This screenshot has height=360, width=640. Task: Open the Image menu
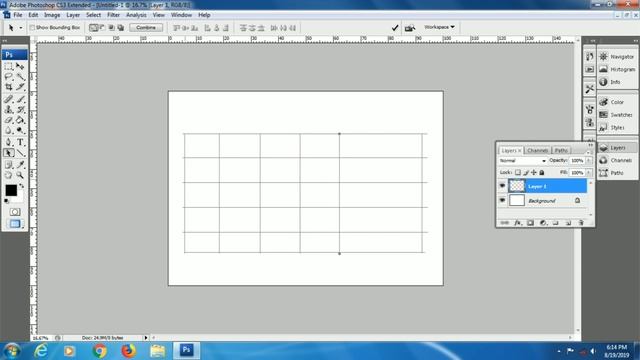coord(52,15)
